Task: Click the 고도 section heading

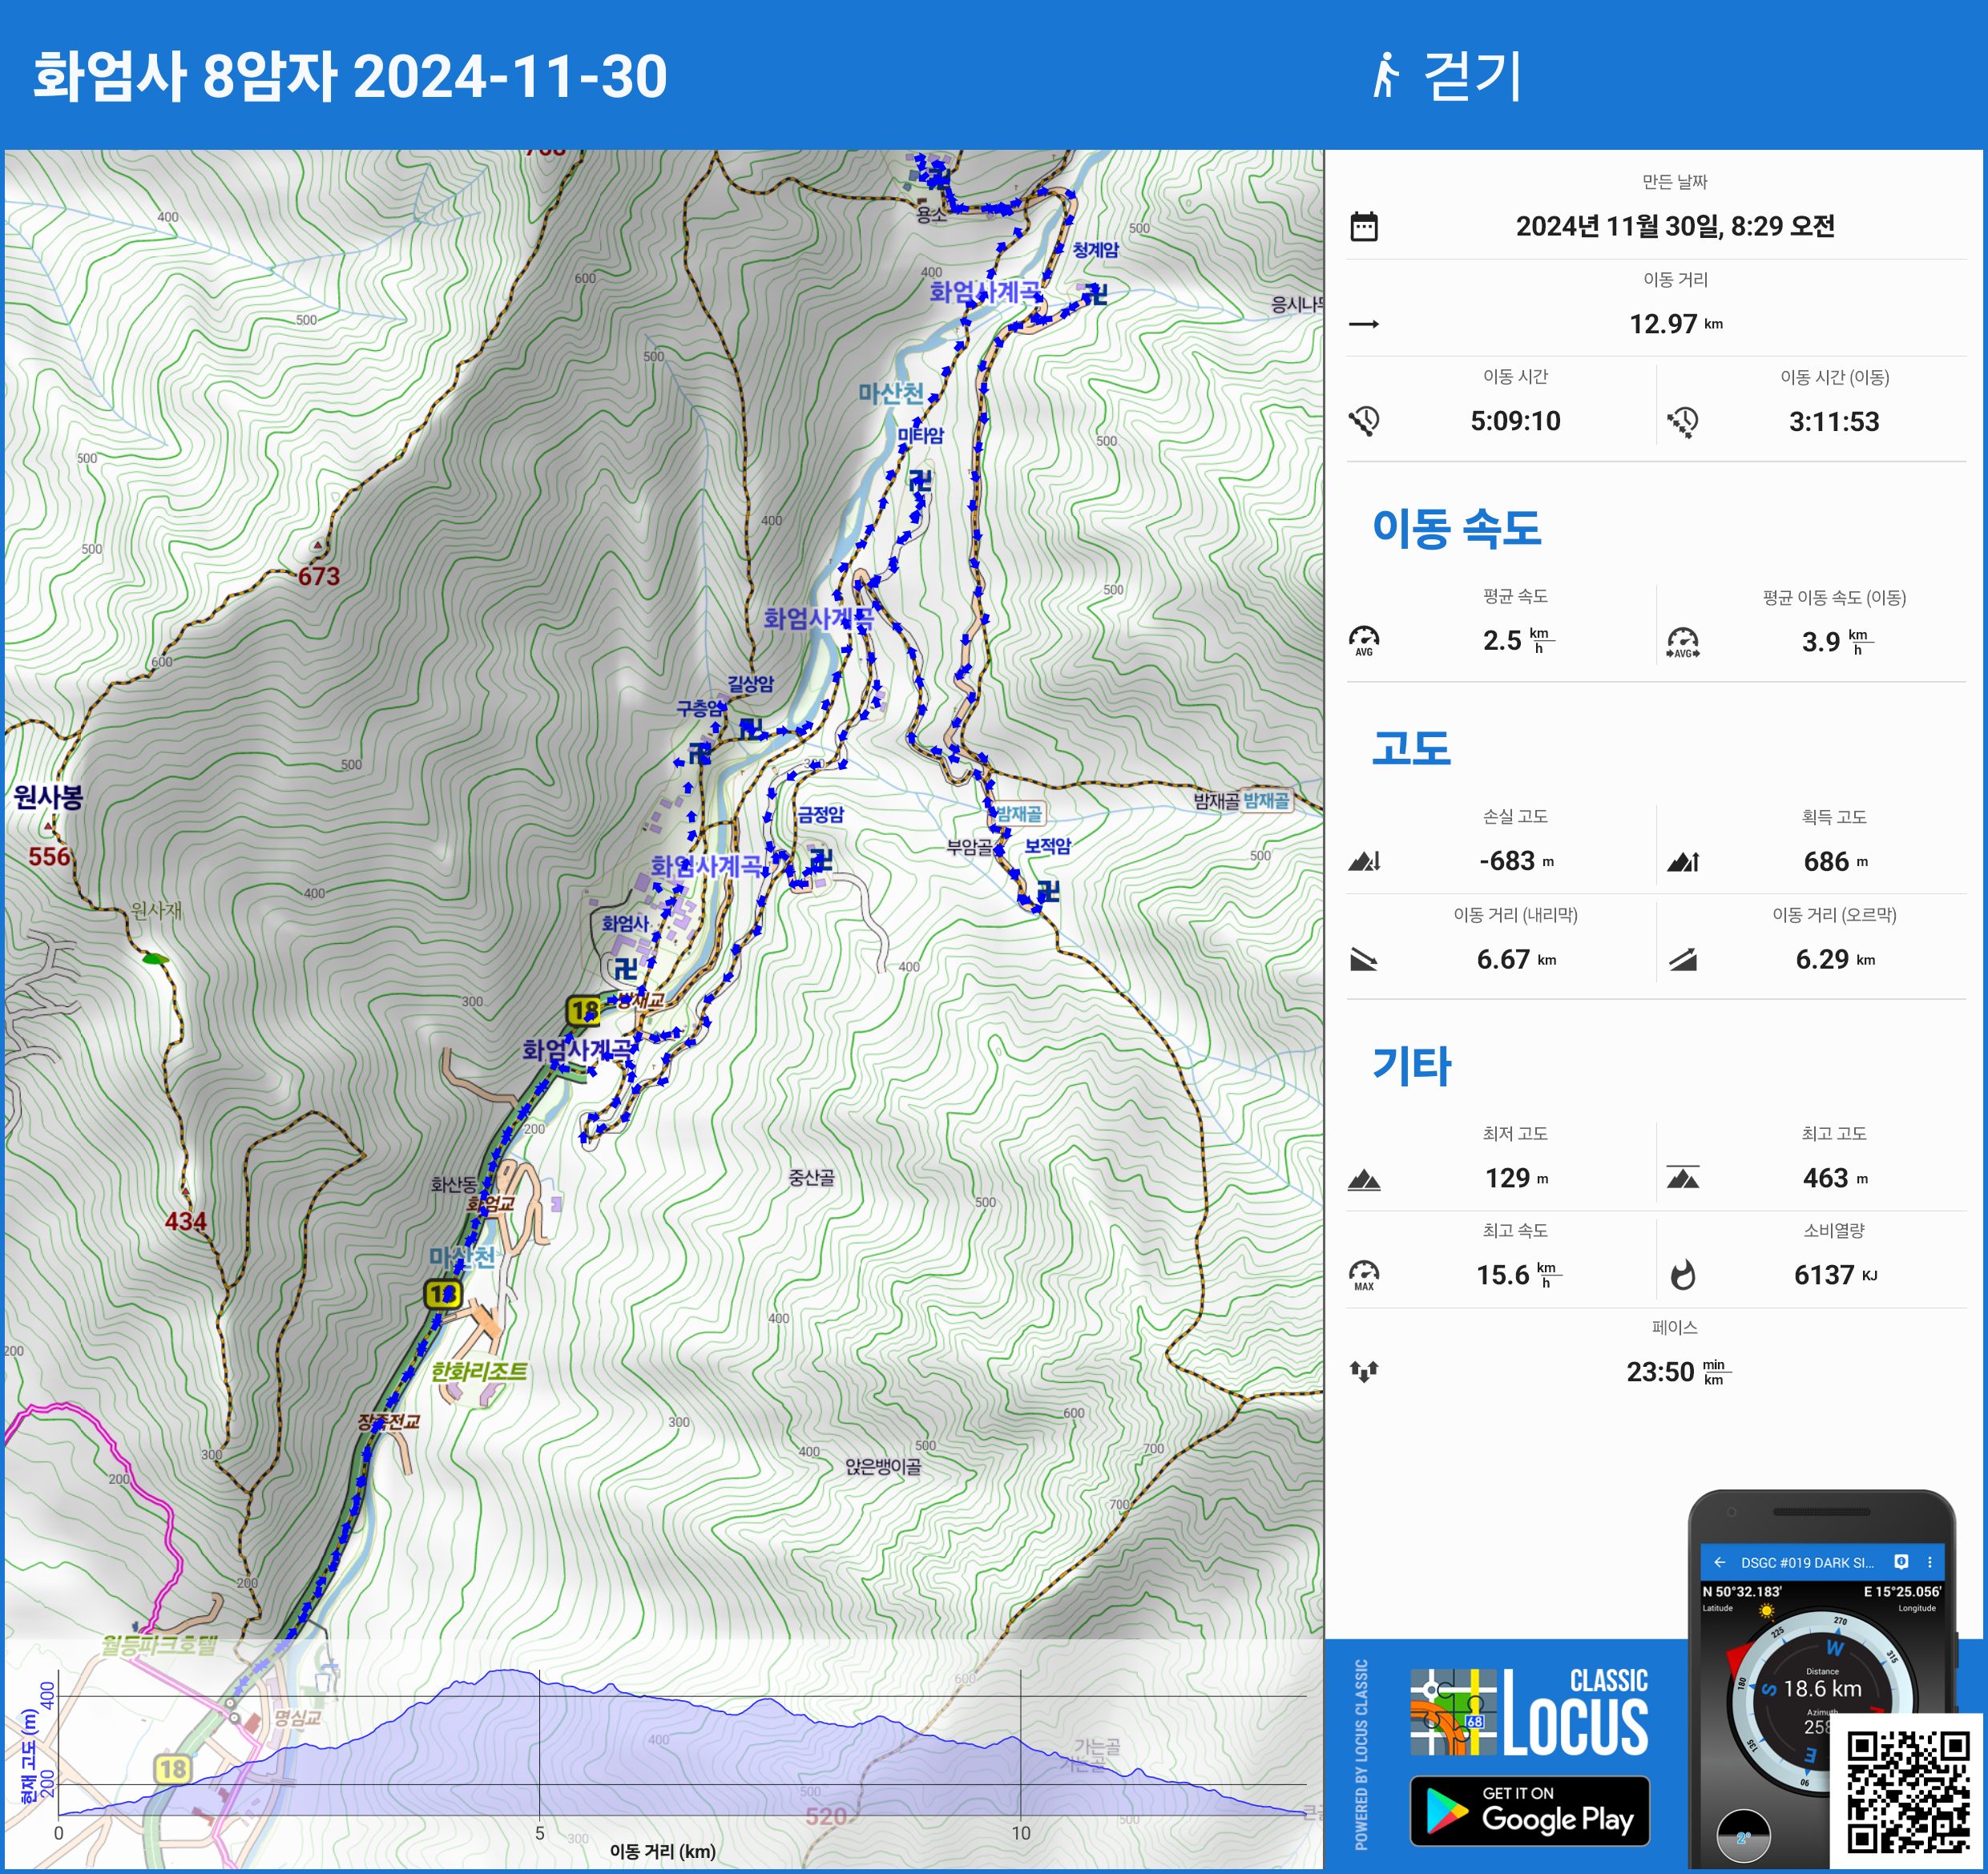Action: pyautogui.click(x=1411, y=748)
